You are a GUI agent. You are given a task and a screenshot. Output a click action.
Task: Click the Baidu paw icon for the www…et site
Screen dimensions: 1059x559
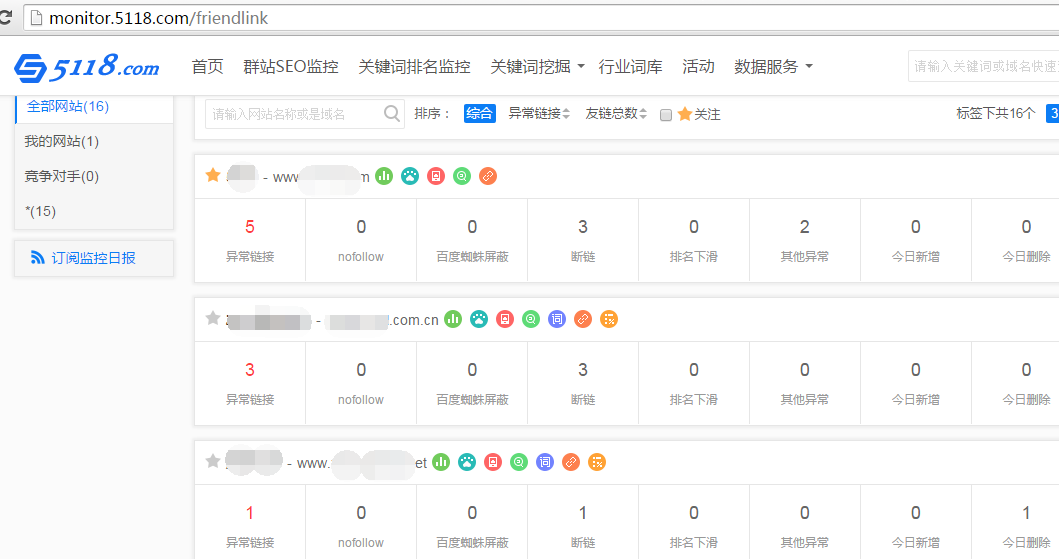point(467,462)
